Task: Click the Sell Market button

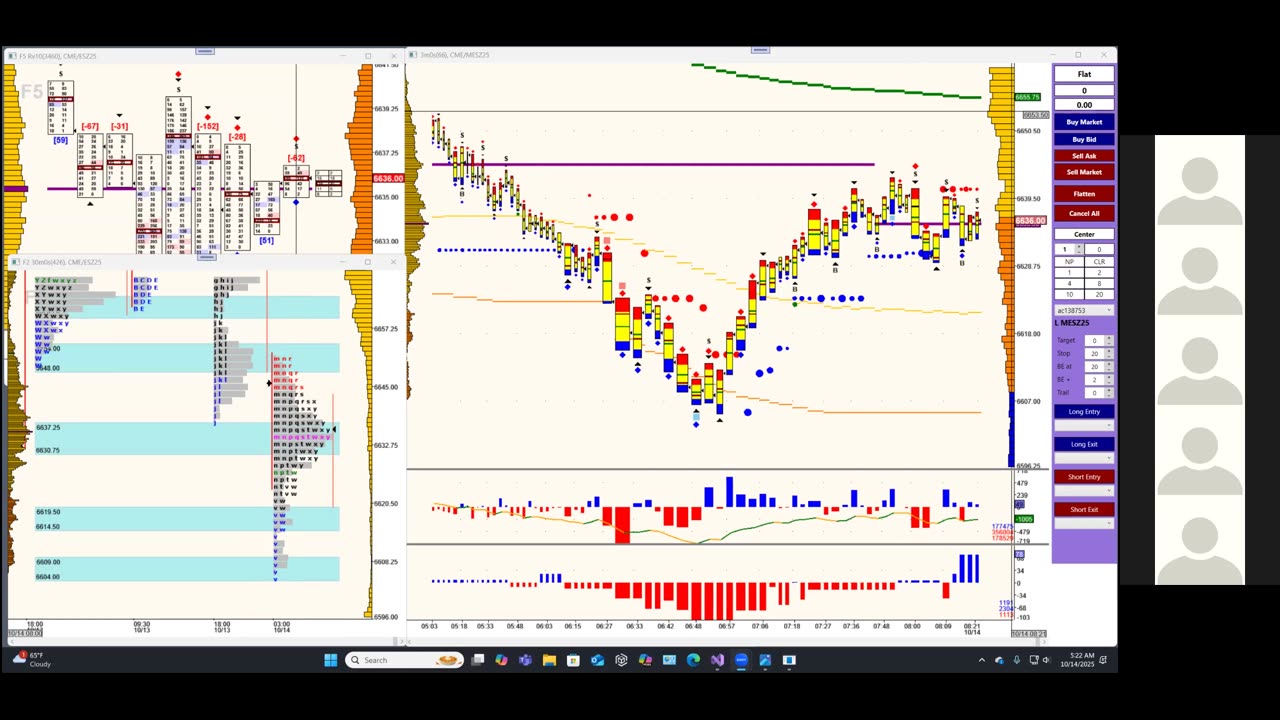Action: click(1084, 172)
